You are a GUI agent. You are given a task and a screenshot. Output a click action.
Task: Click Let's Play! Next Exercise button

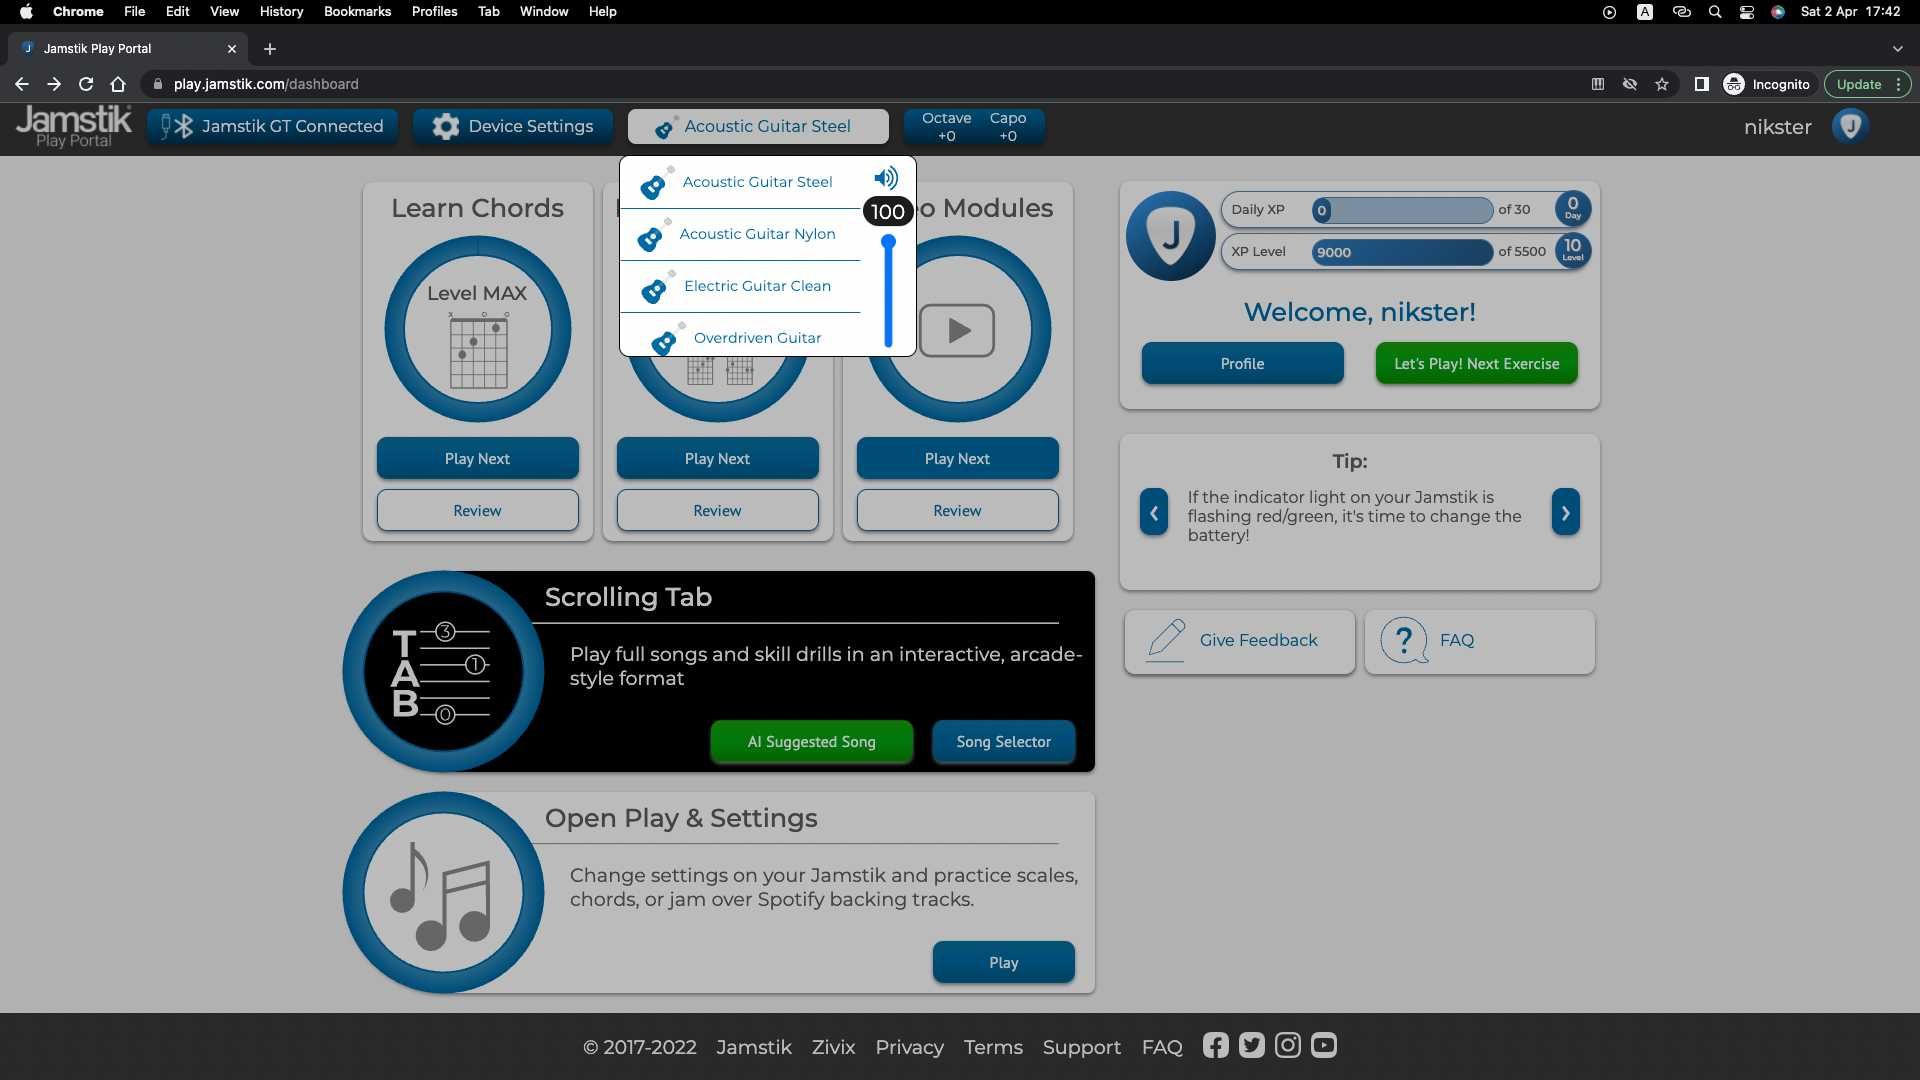click(x=1477, y=363)
